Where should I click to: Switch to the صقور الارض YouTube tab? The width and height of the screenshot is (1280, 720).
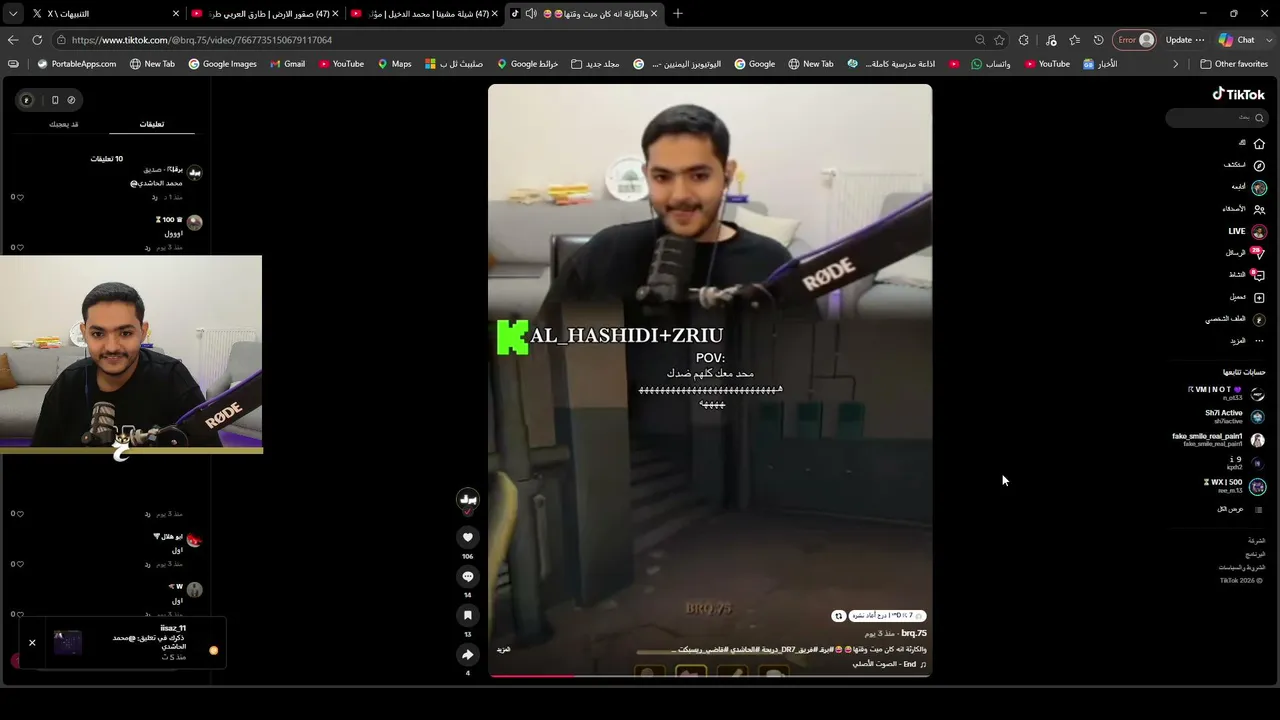coord(264,14)
